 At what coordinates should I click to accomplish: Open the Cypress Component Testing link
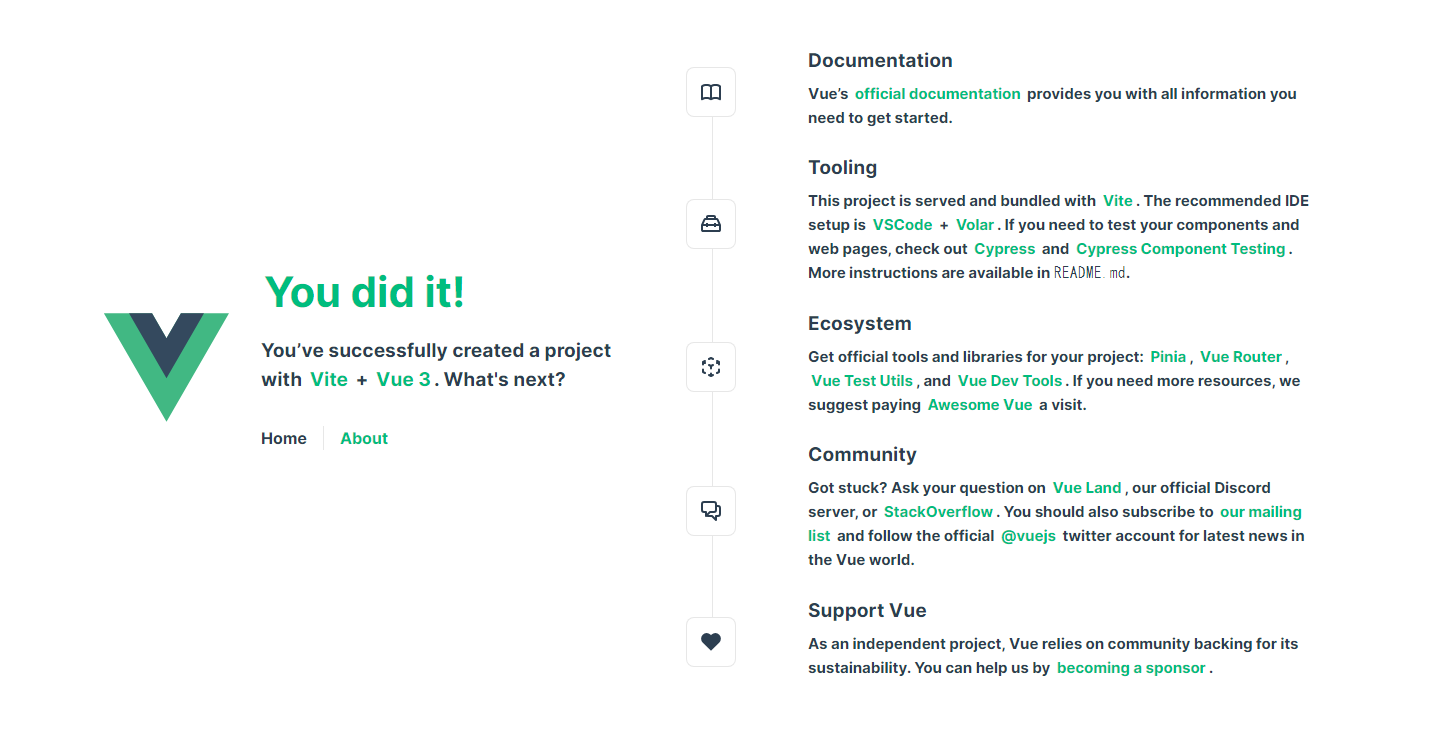point(1180,249)
